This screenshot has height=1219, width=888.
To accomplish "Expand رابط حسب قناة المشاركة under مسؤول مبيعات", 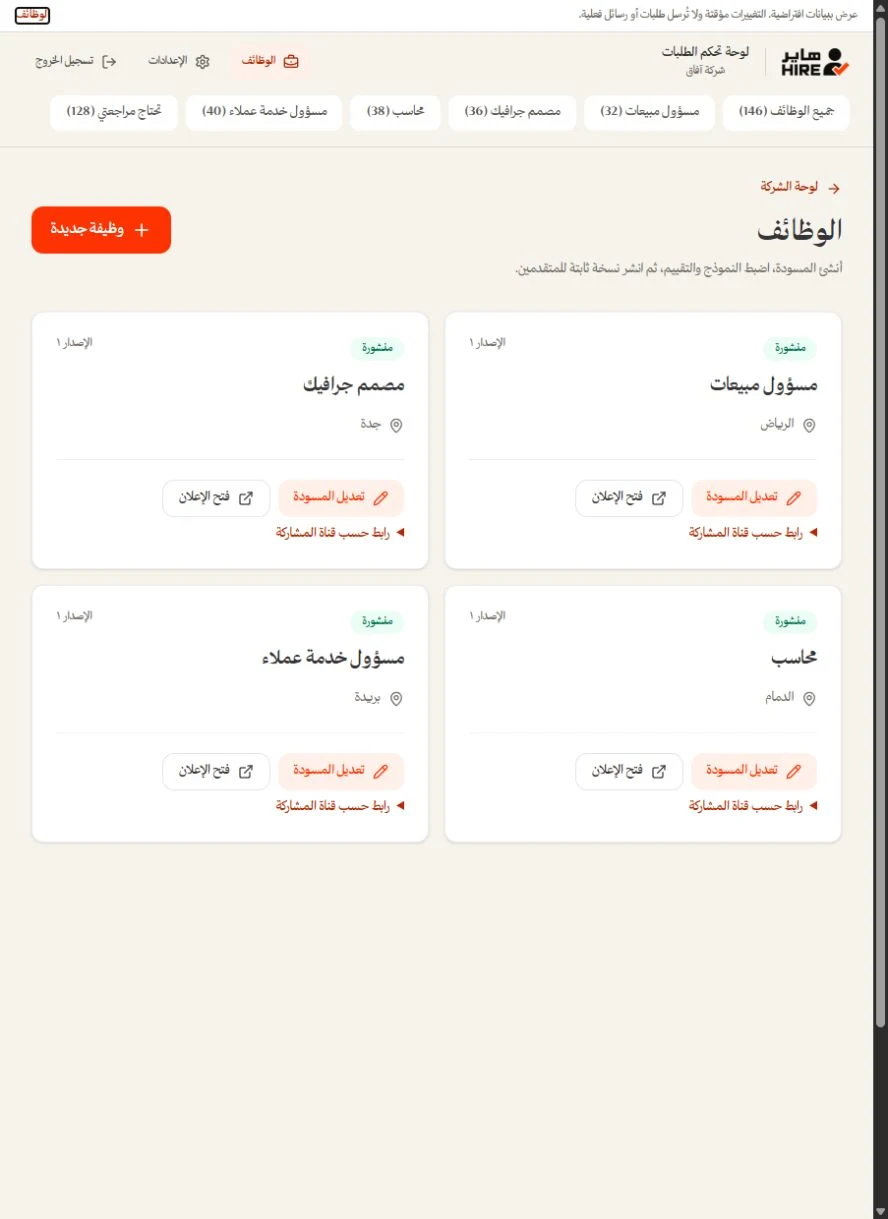I will tap(753, 533).
